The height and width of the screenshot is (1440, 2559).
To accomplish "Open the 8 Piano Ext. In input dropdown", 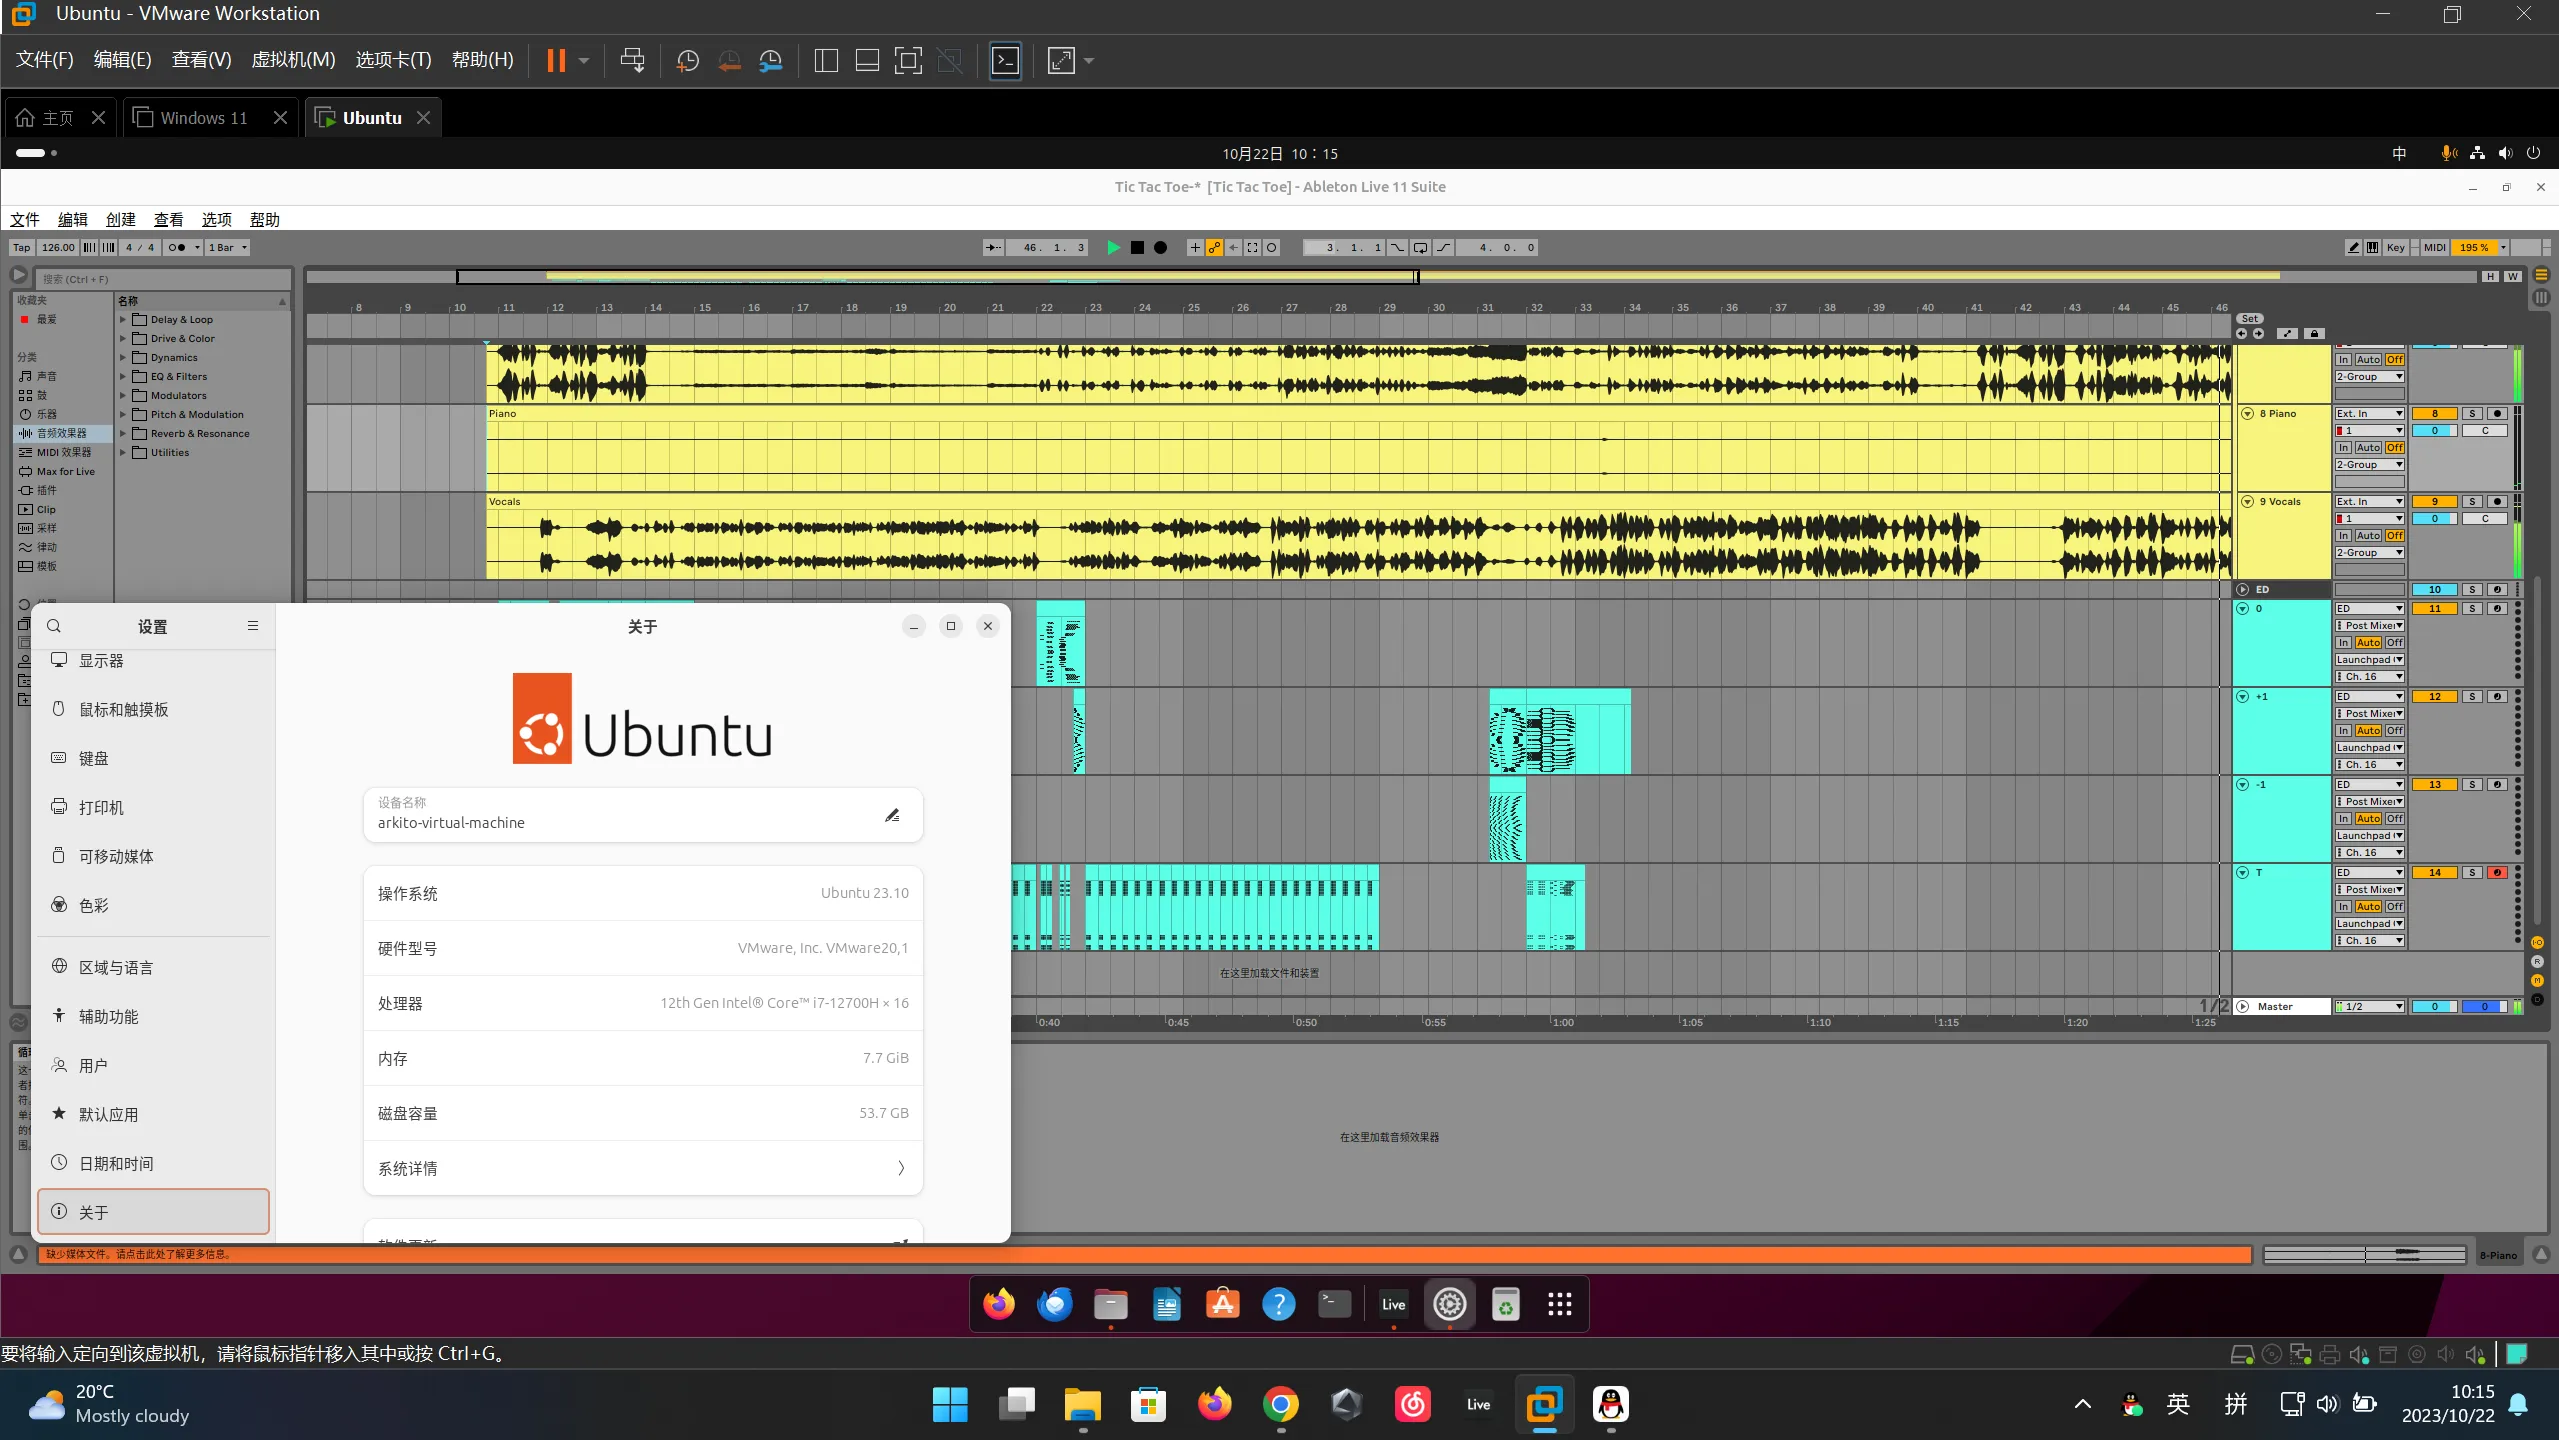I will [2369, 414].
